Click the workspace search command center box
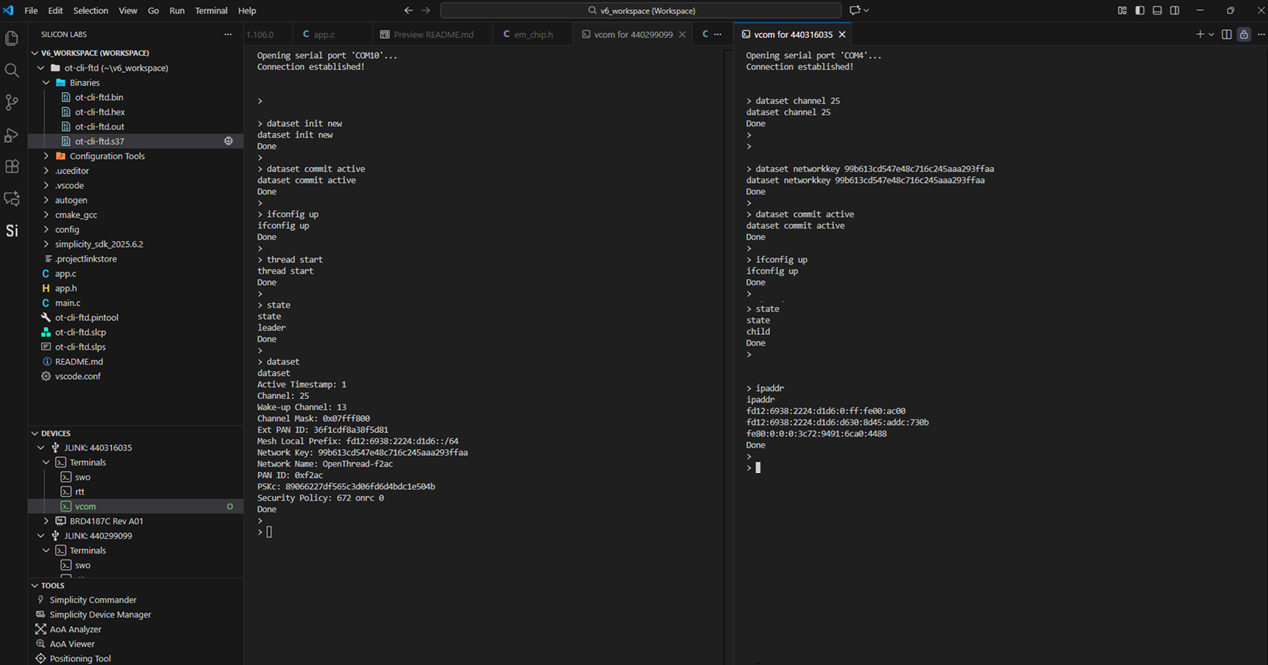Viewport: 1268px width, 665px height. pyautogui.click(x=640, y=10)
